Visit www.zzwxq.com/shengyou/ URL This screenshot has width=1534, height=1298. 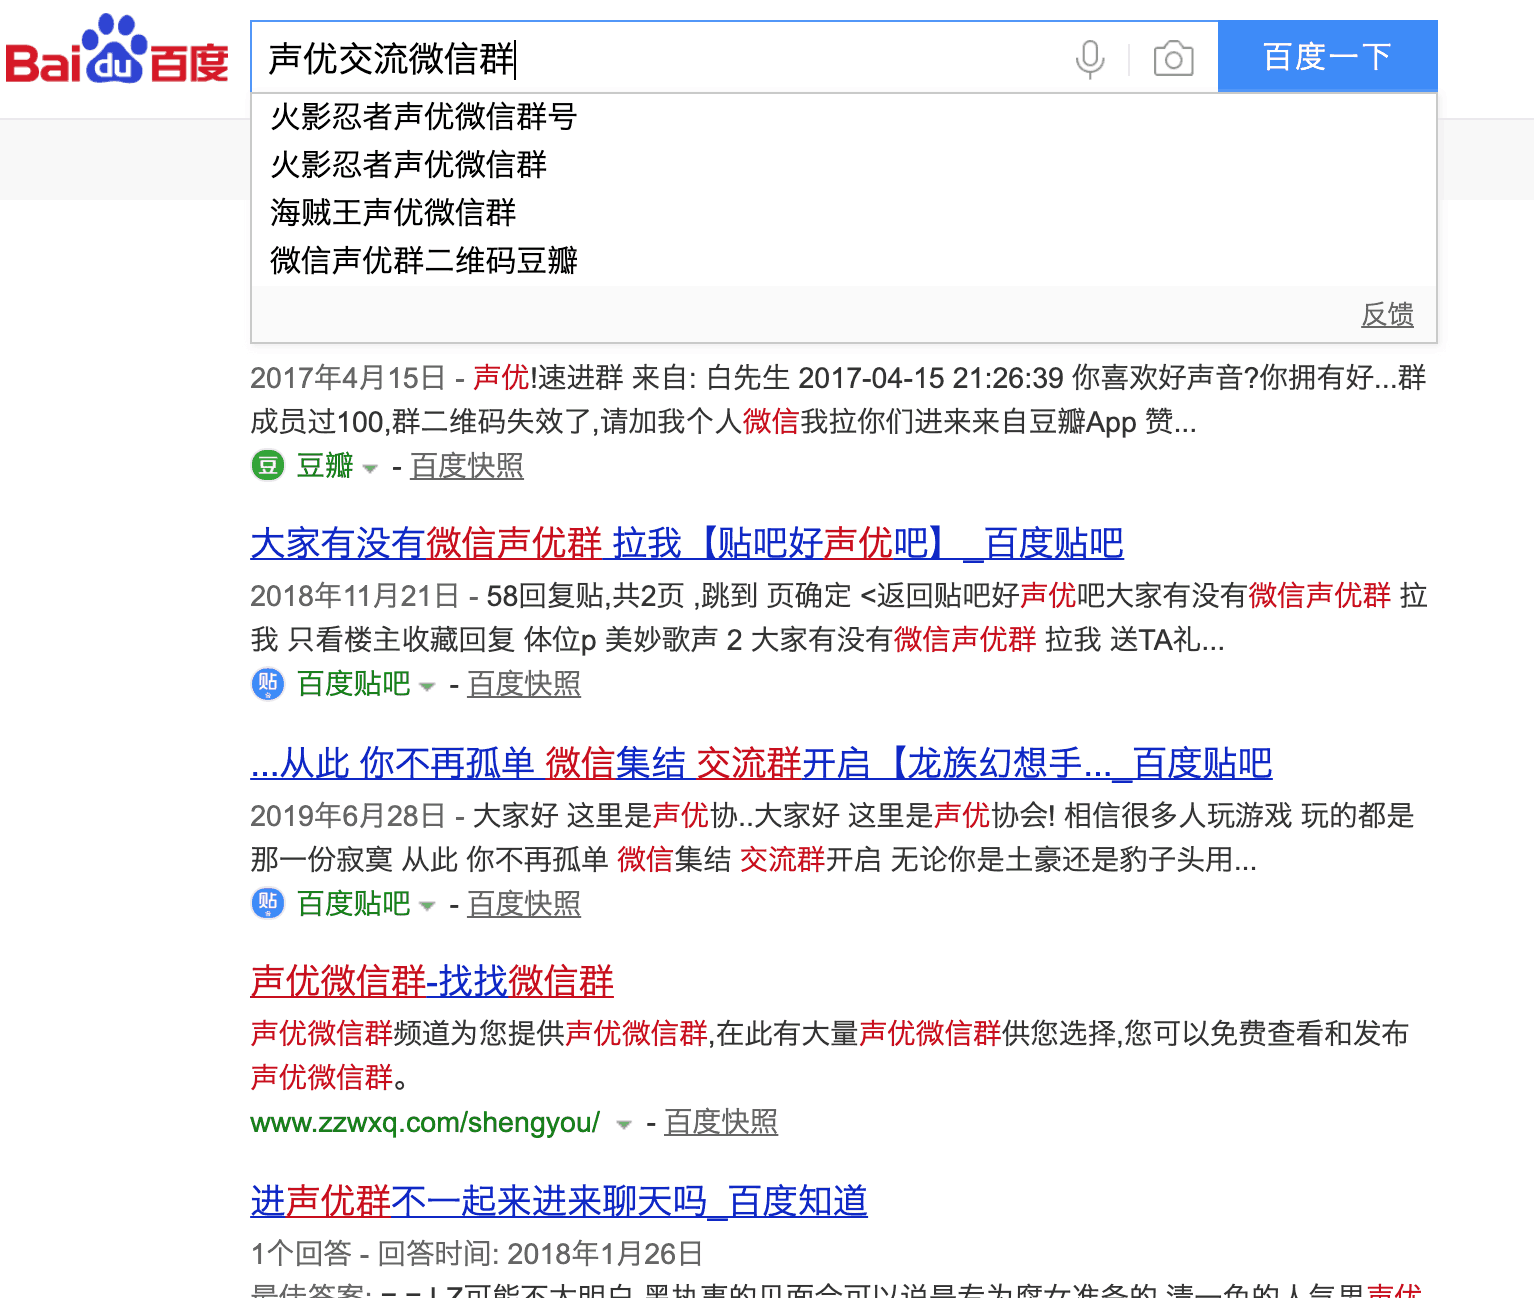[x=425, y=1123]
